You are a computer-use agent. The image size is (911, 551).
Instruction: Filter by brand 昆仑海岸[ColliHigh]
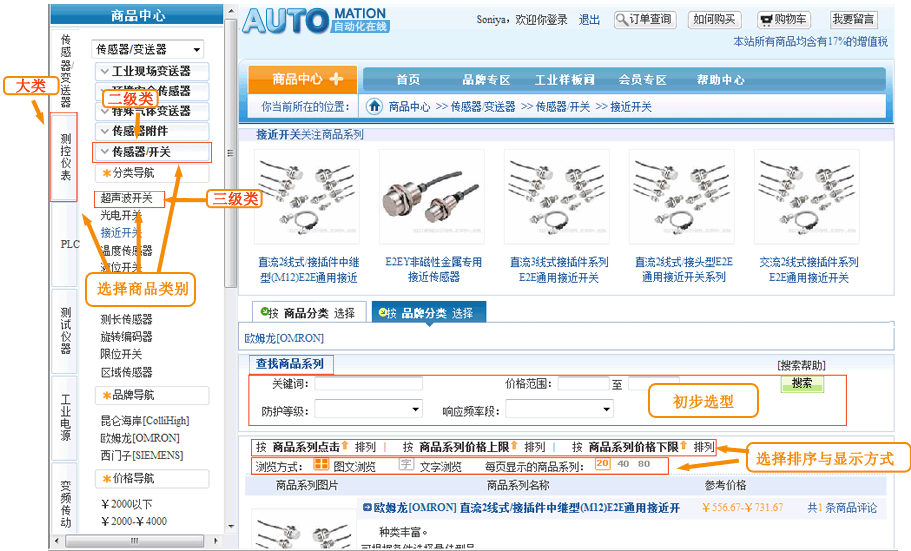point(145,420)
